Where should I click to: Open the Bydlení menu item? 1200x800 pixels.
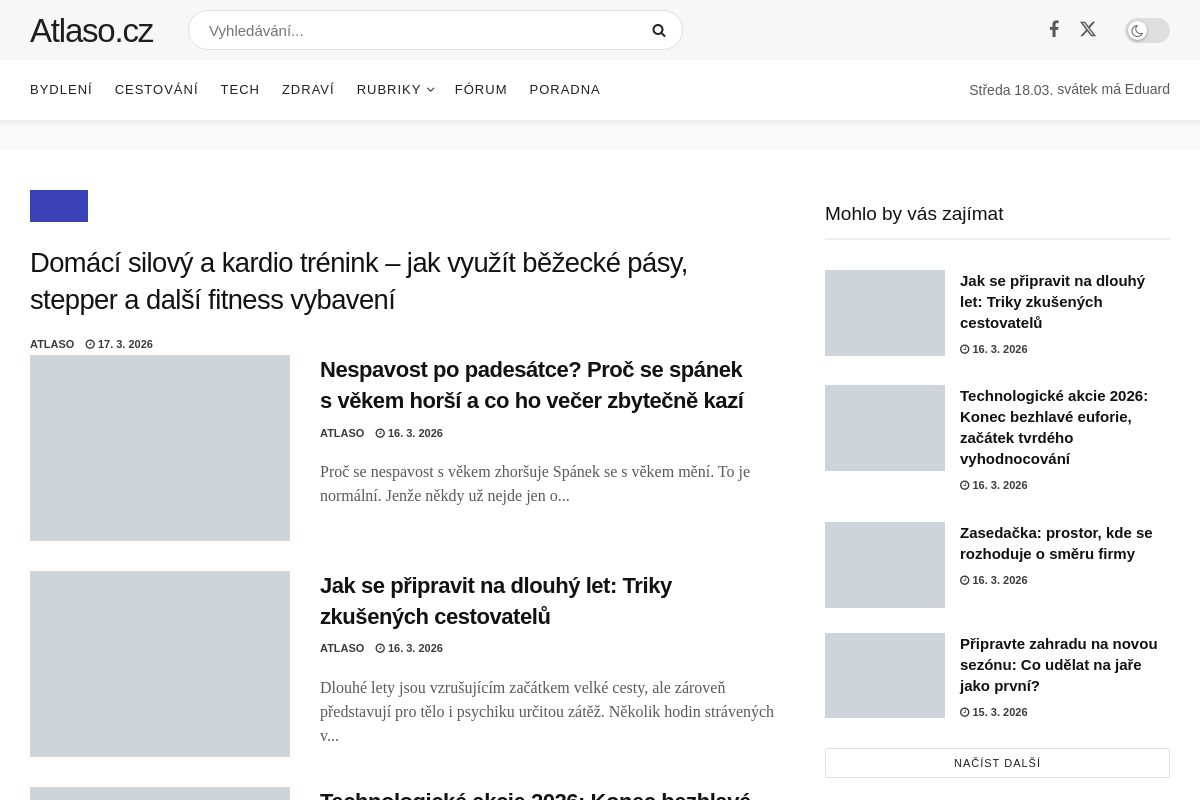click(61, 90)
